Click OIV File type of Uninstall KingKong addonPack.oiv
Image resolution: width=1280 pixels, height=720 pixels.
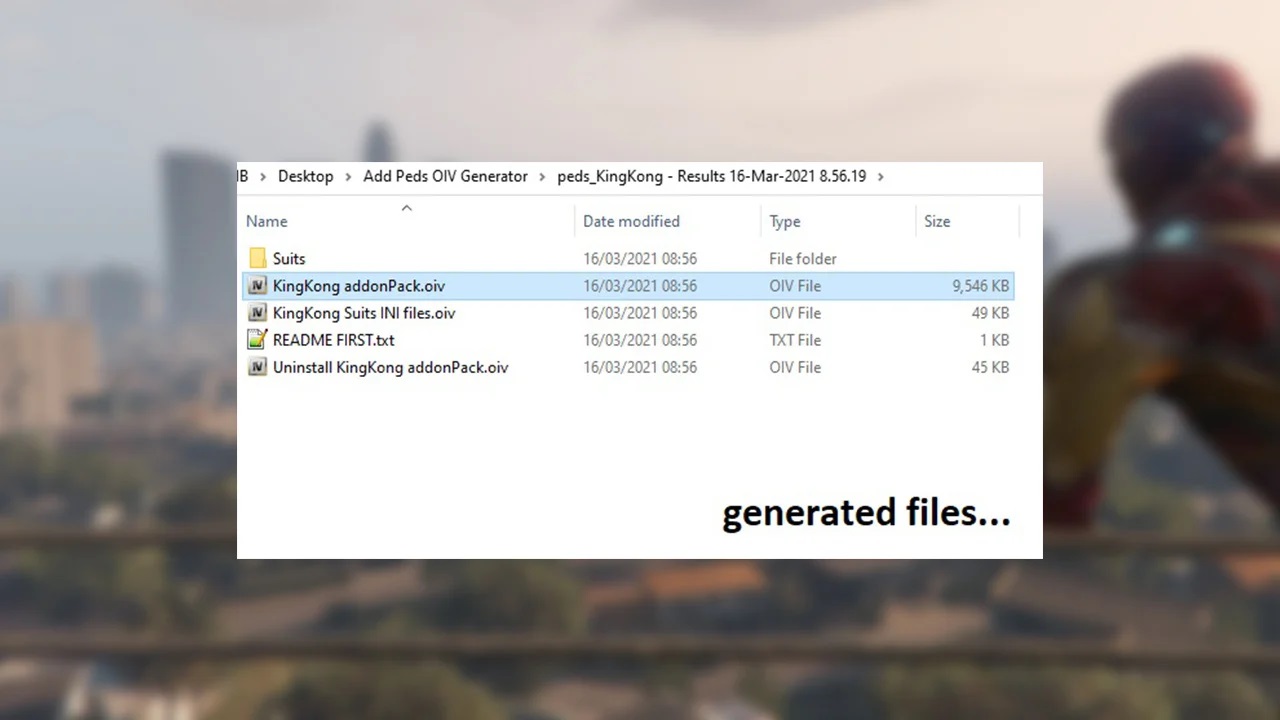(x=795, y=367)
